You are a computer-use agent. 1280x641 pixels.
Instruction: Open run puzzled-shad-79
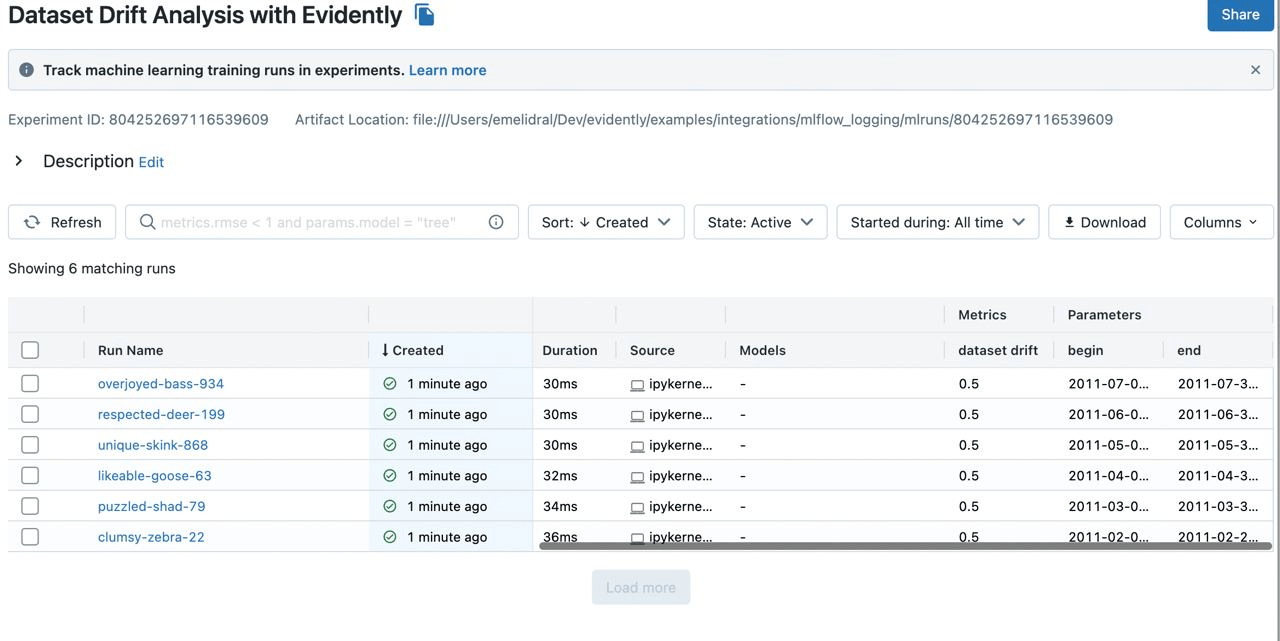click(x=152, y=506)
